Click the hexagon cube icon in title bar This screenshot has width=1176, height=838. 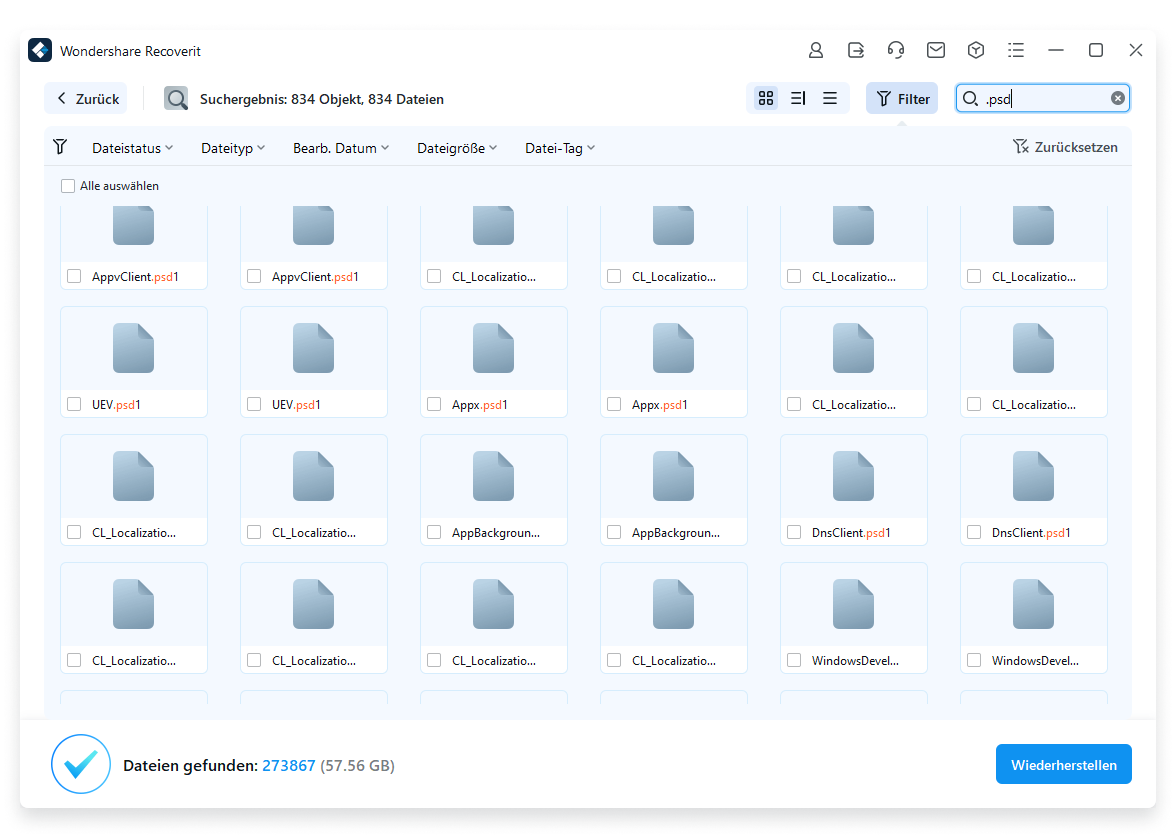click(x=976, y=50)
